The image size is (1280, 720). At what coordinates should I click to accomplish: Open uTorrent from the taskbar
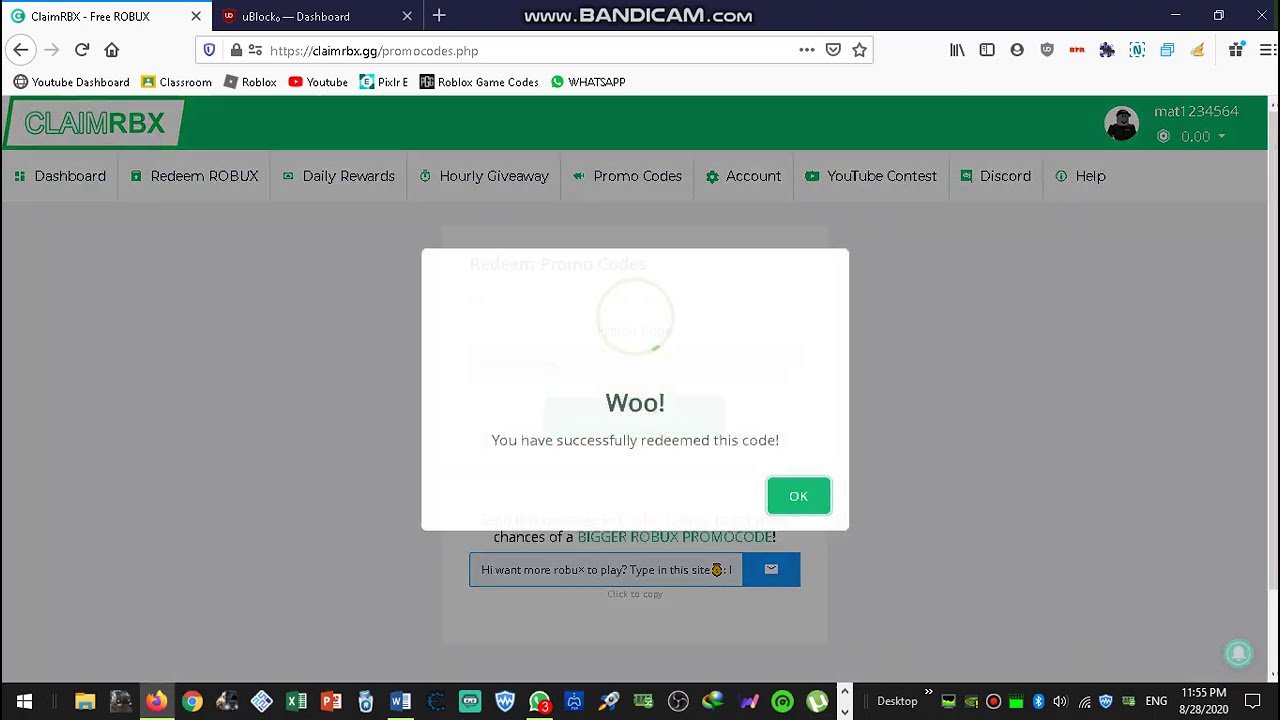(817, 702)
